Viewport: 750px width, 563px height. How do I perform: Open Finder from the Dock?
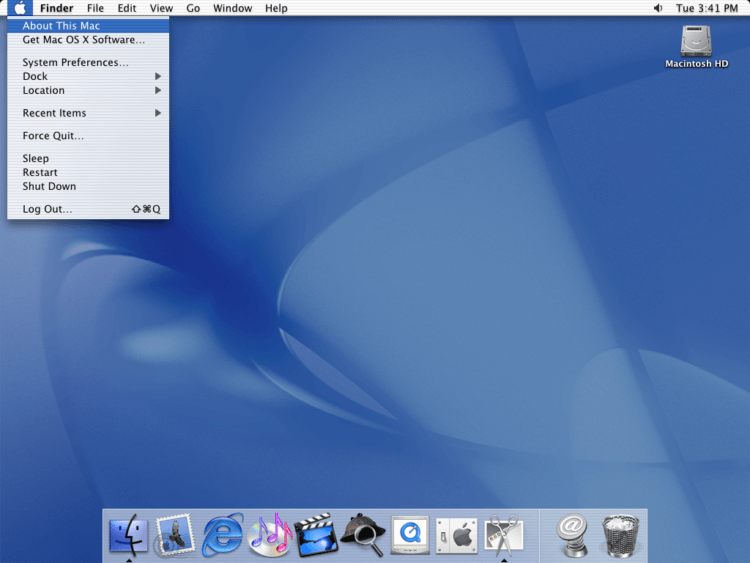coord(129,534)
